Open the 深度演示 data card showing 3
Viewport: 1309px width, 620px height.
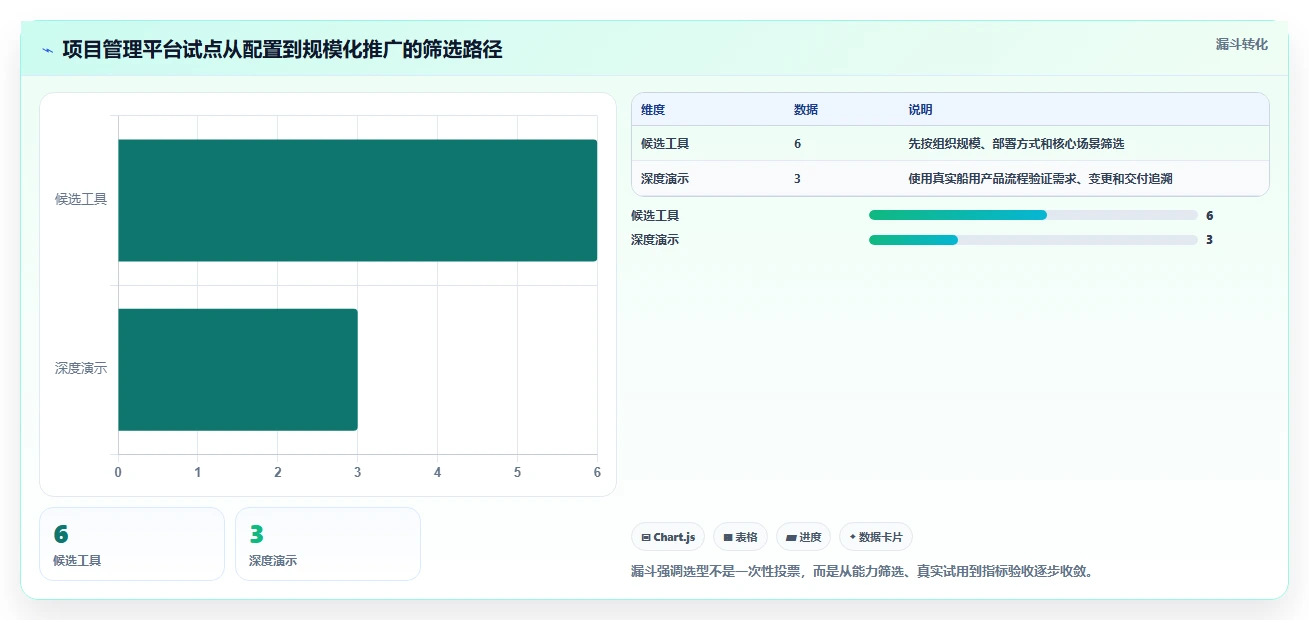[x=328, y=544]
